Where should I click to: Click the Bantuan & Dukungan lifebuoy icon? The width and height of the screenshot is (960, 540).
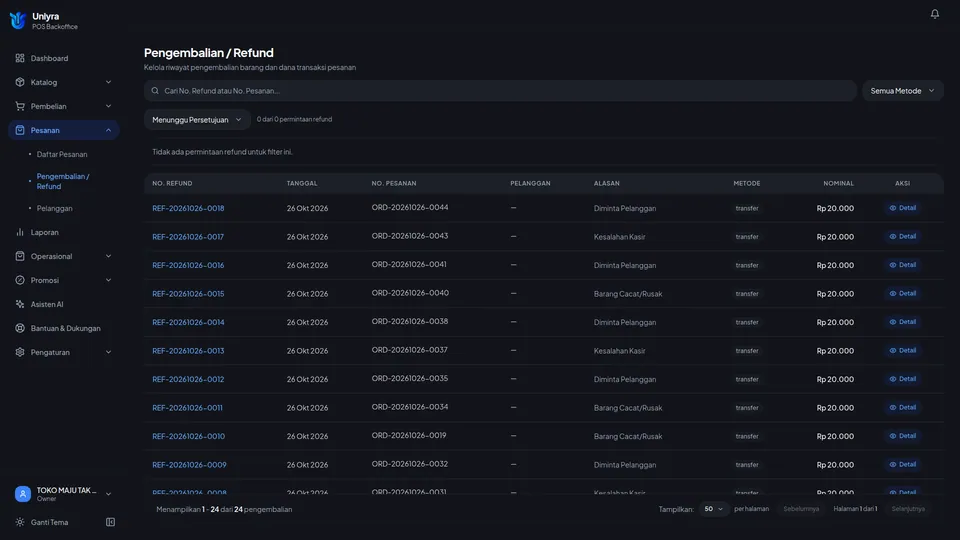tap(20, 328)
